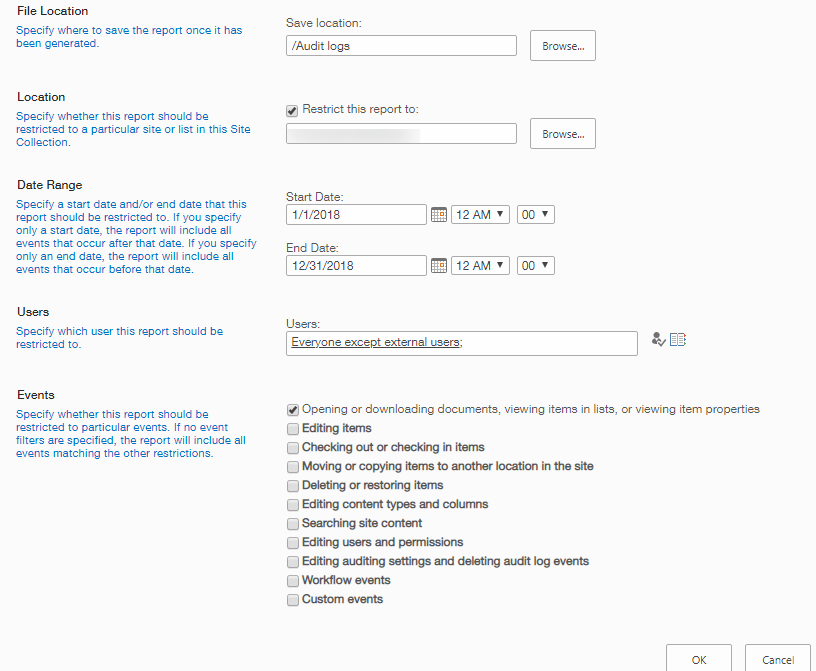
Task: Select the Everyone except external users entry
Action: click(x=376, y=342)
